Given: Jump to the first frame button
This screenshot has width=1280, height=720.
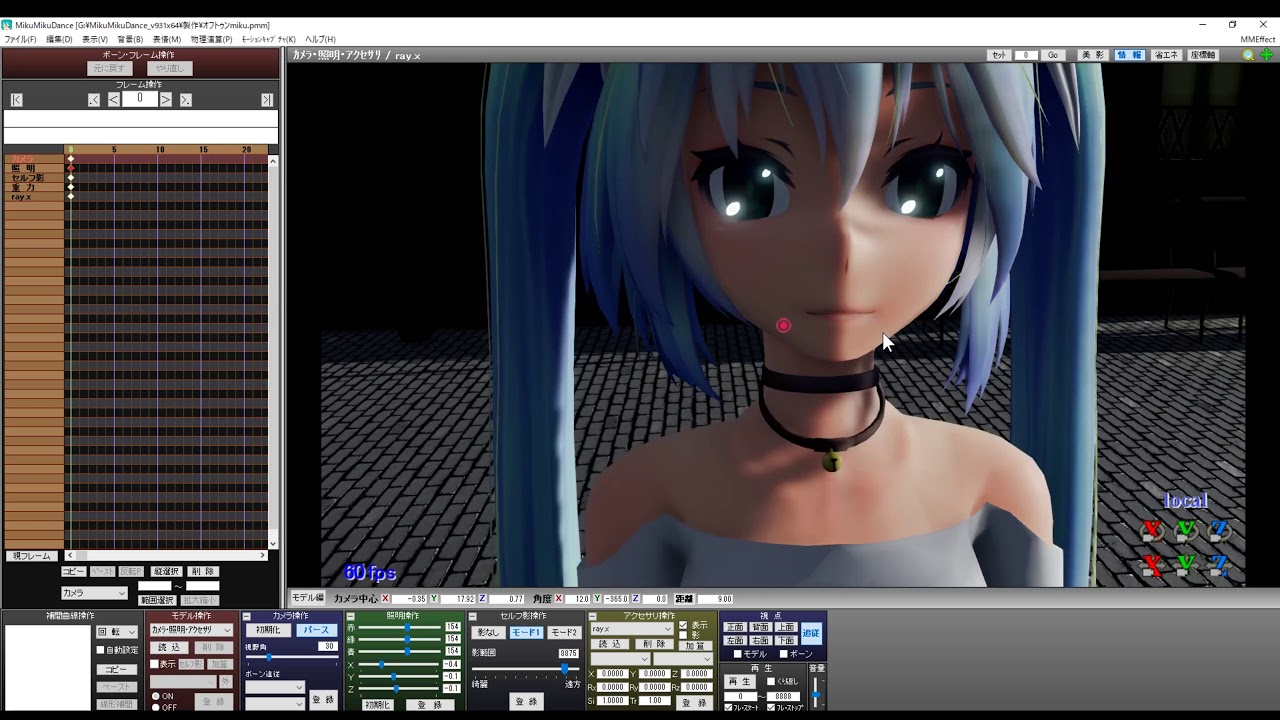Looking at the screenshot, I should (x=16, y=100).
